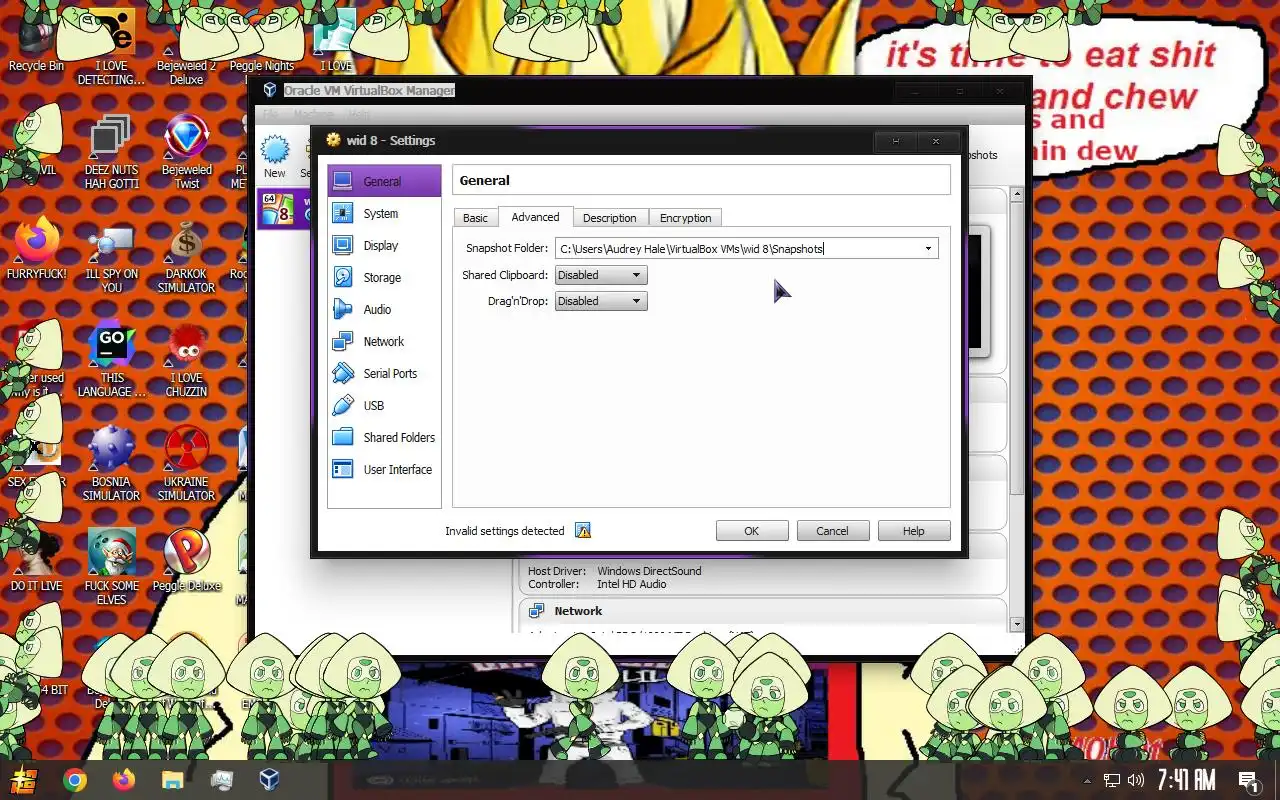The height and width of the screenshot is (800, 1280).
Task: Open the Network settings category in sidebar
Action: (x=384, y=341)
